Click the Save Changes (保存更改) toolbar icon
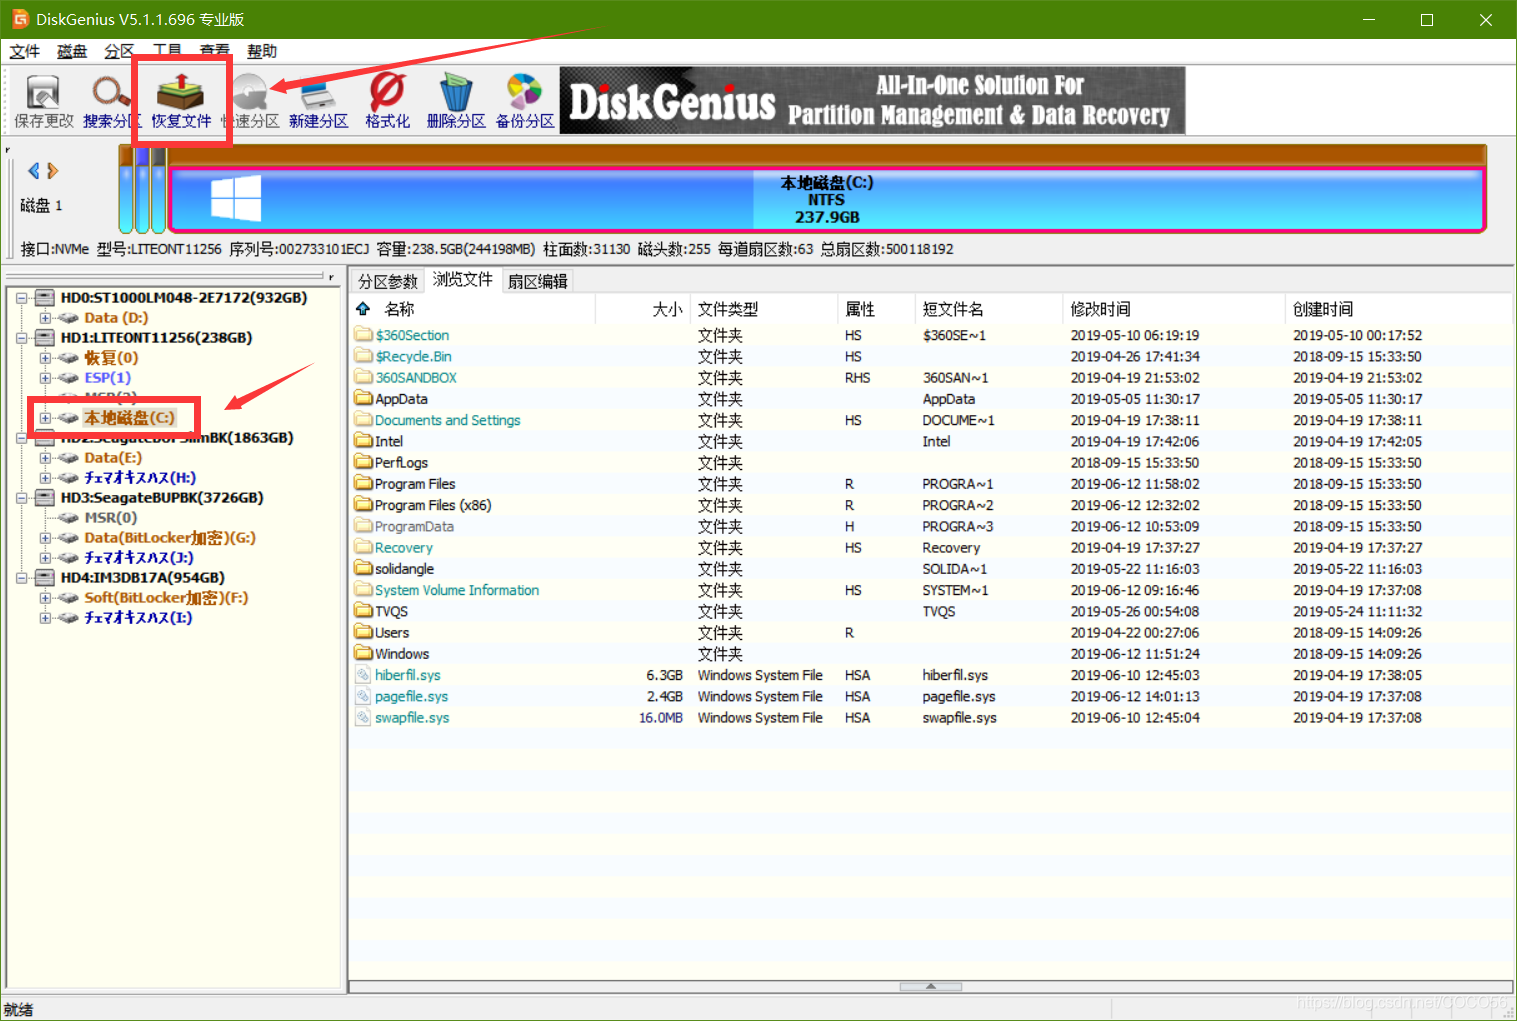The height and width of the screenshot is (1021, 1517). pos(43,92)
